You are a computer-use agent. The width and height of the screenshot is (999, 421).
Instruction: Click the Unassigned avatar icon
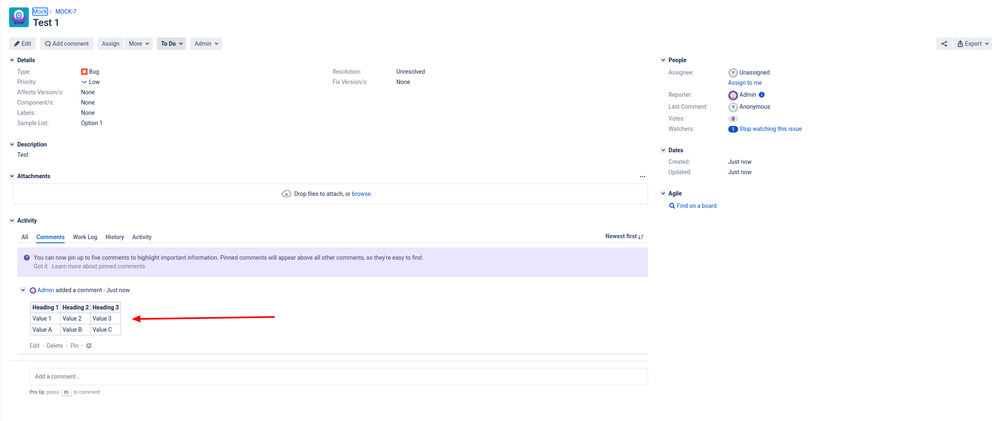[x=733, y=73]
